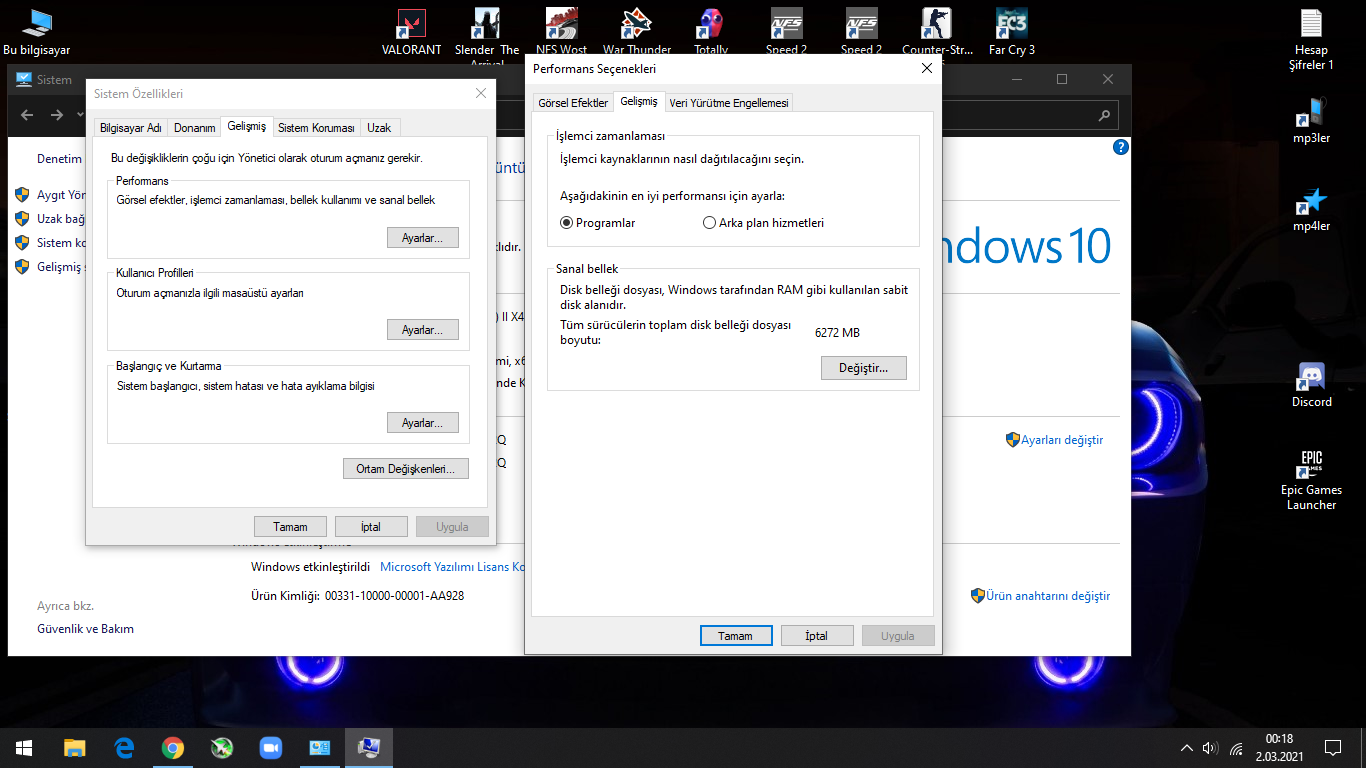1366x768 pixels.
Task: Switch to Veri Yürütme Engellemesi tab
Action: pos(729,103)
